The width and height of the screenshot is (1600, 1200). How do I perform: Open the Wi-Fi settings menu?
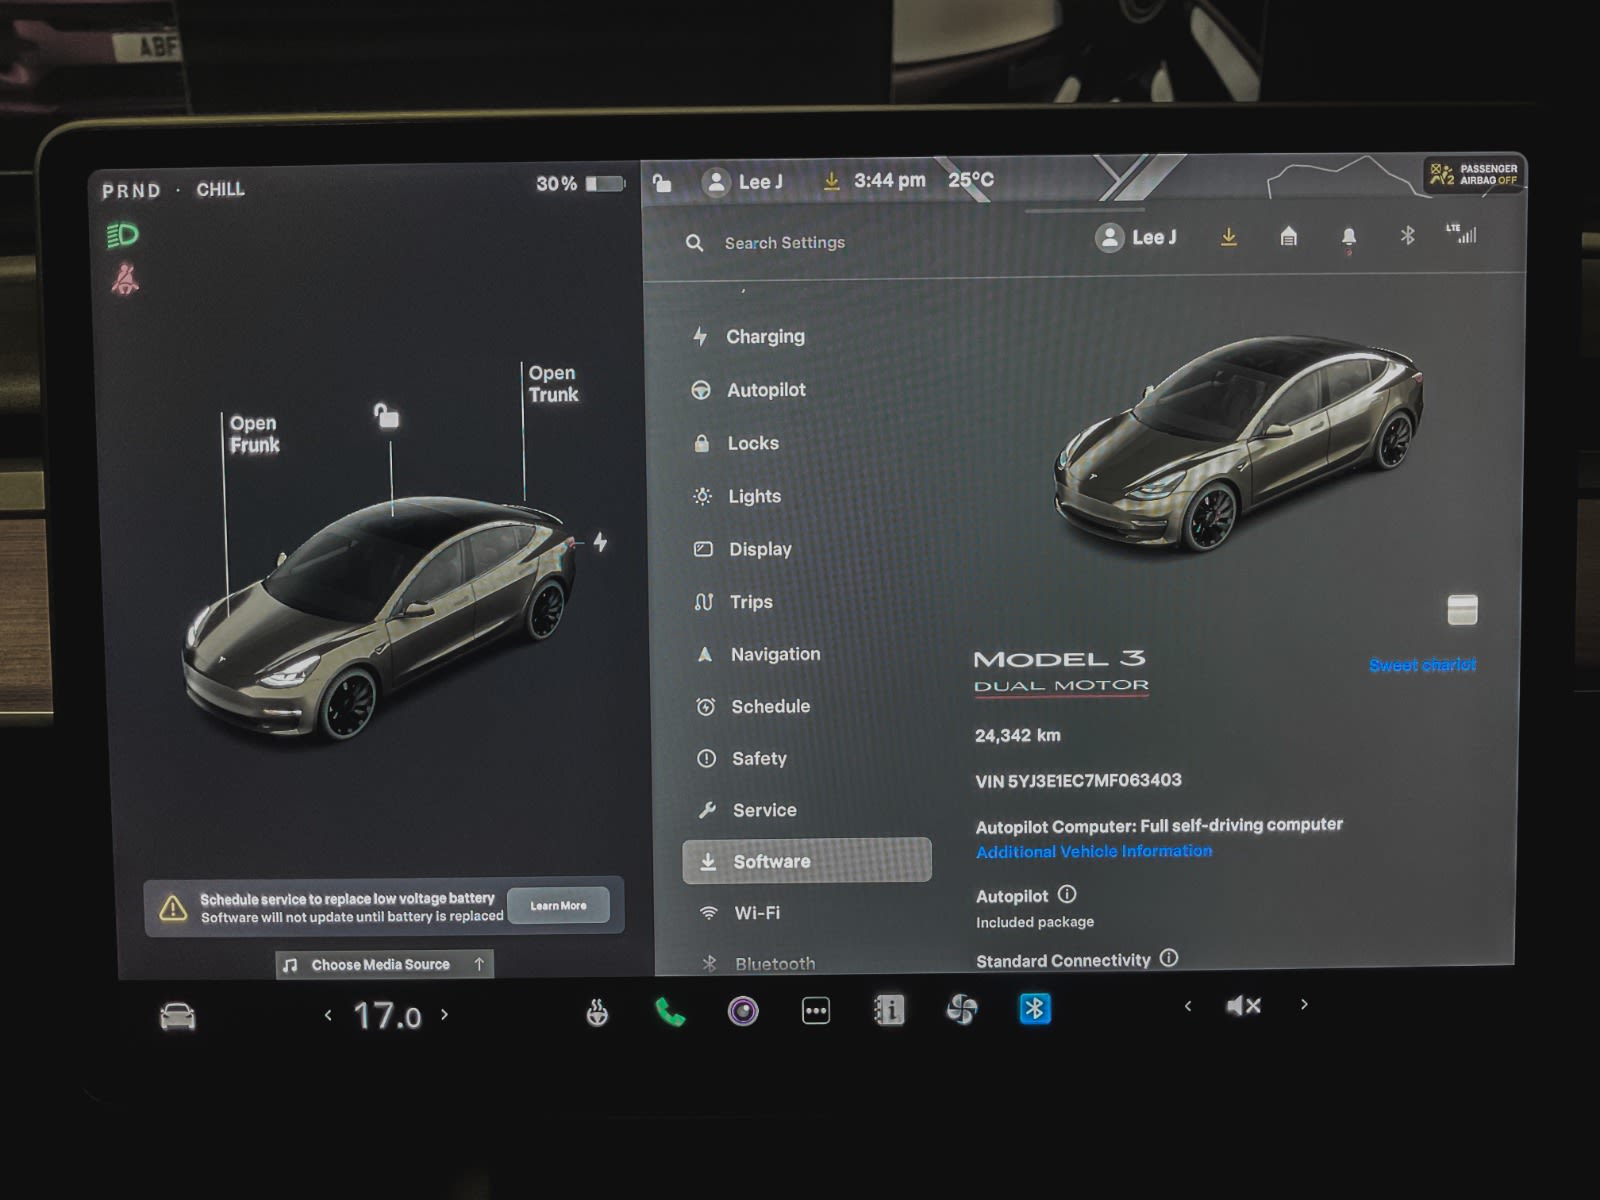740,913
